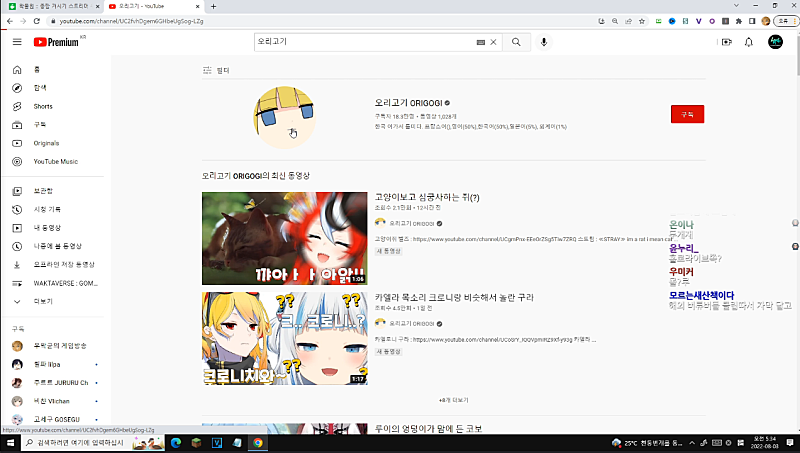Open first subscribed channel in sidebar list
This screenshot has width=800, height=453.
pyautogui.click(x=53, y=346)
